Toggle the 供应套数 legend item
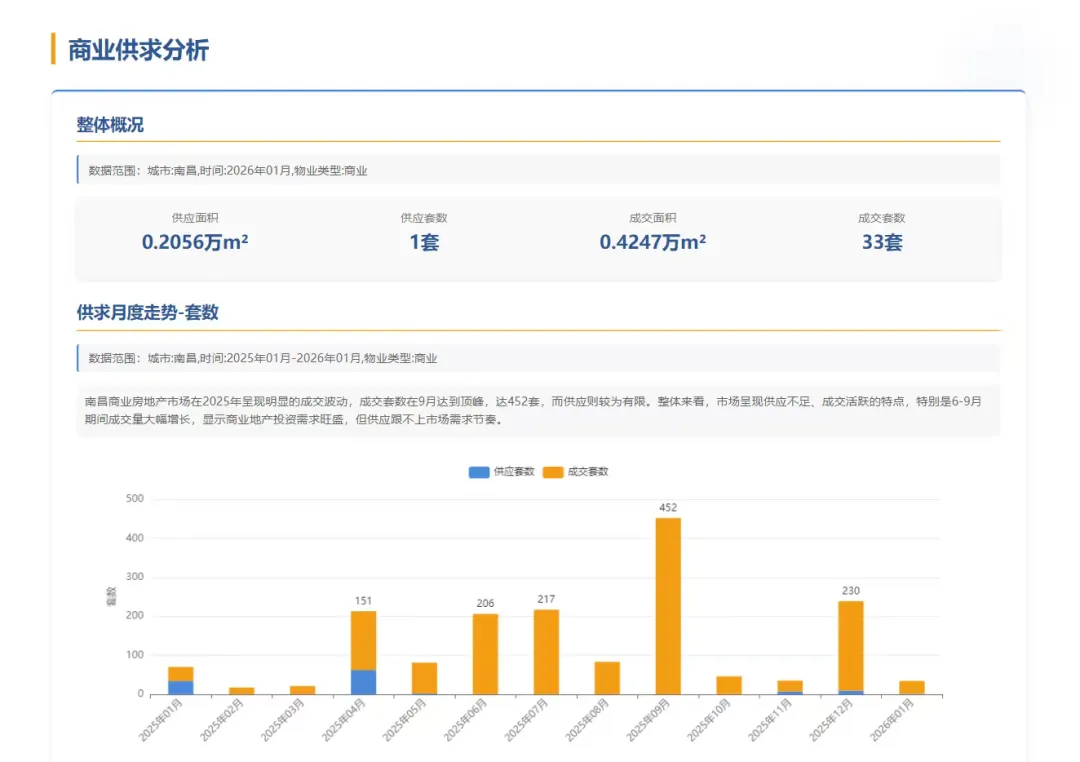Viewport: 1080px width, 762px height. 501,472
